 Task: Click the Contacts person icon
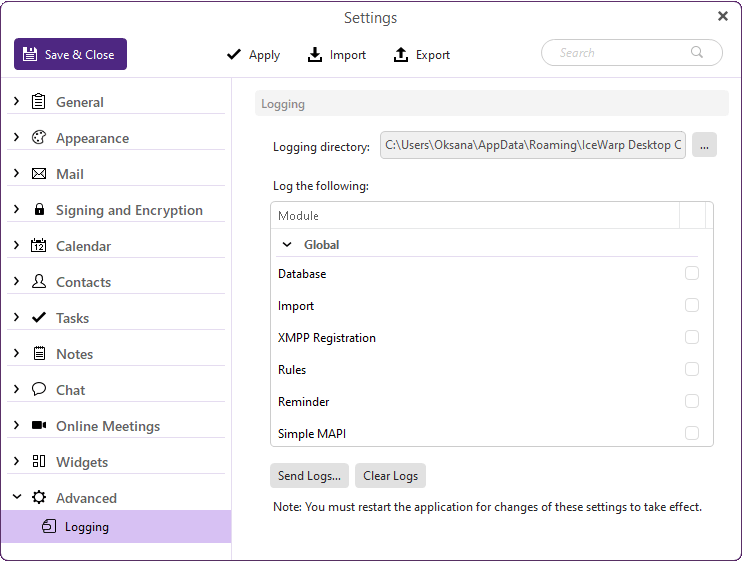[38, 281]
